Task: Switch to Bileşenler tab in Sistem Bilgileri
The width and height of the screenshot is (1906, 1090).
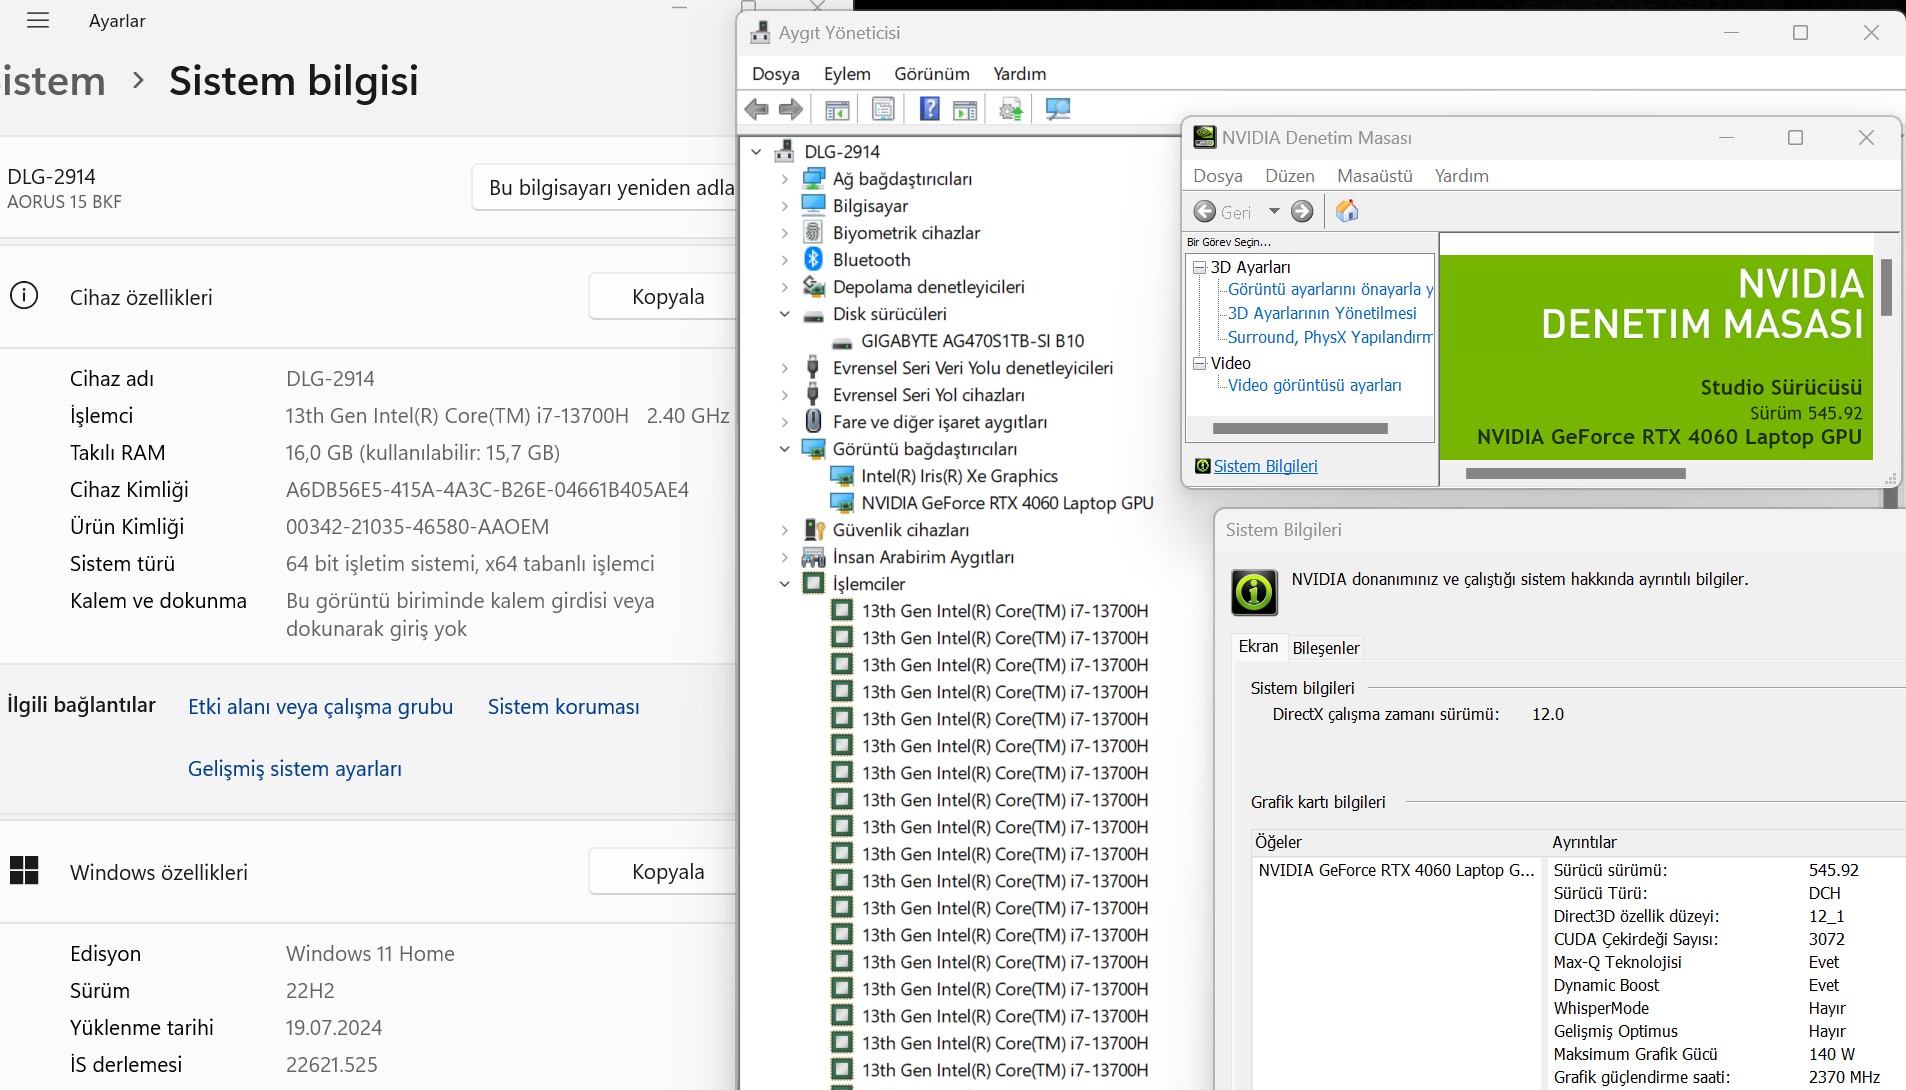Action: [1326, 647]
